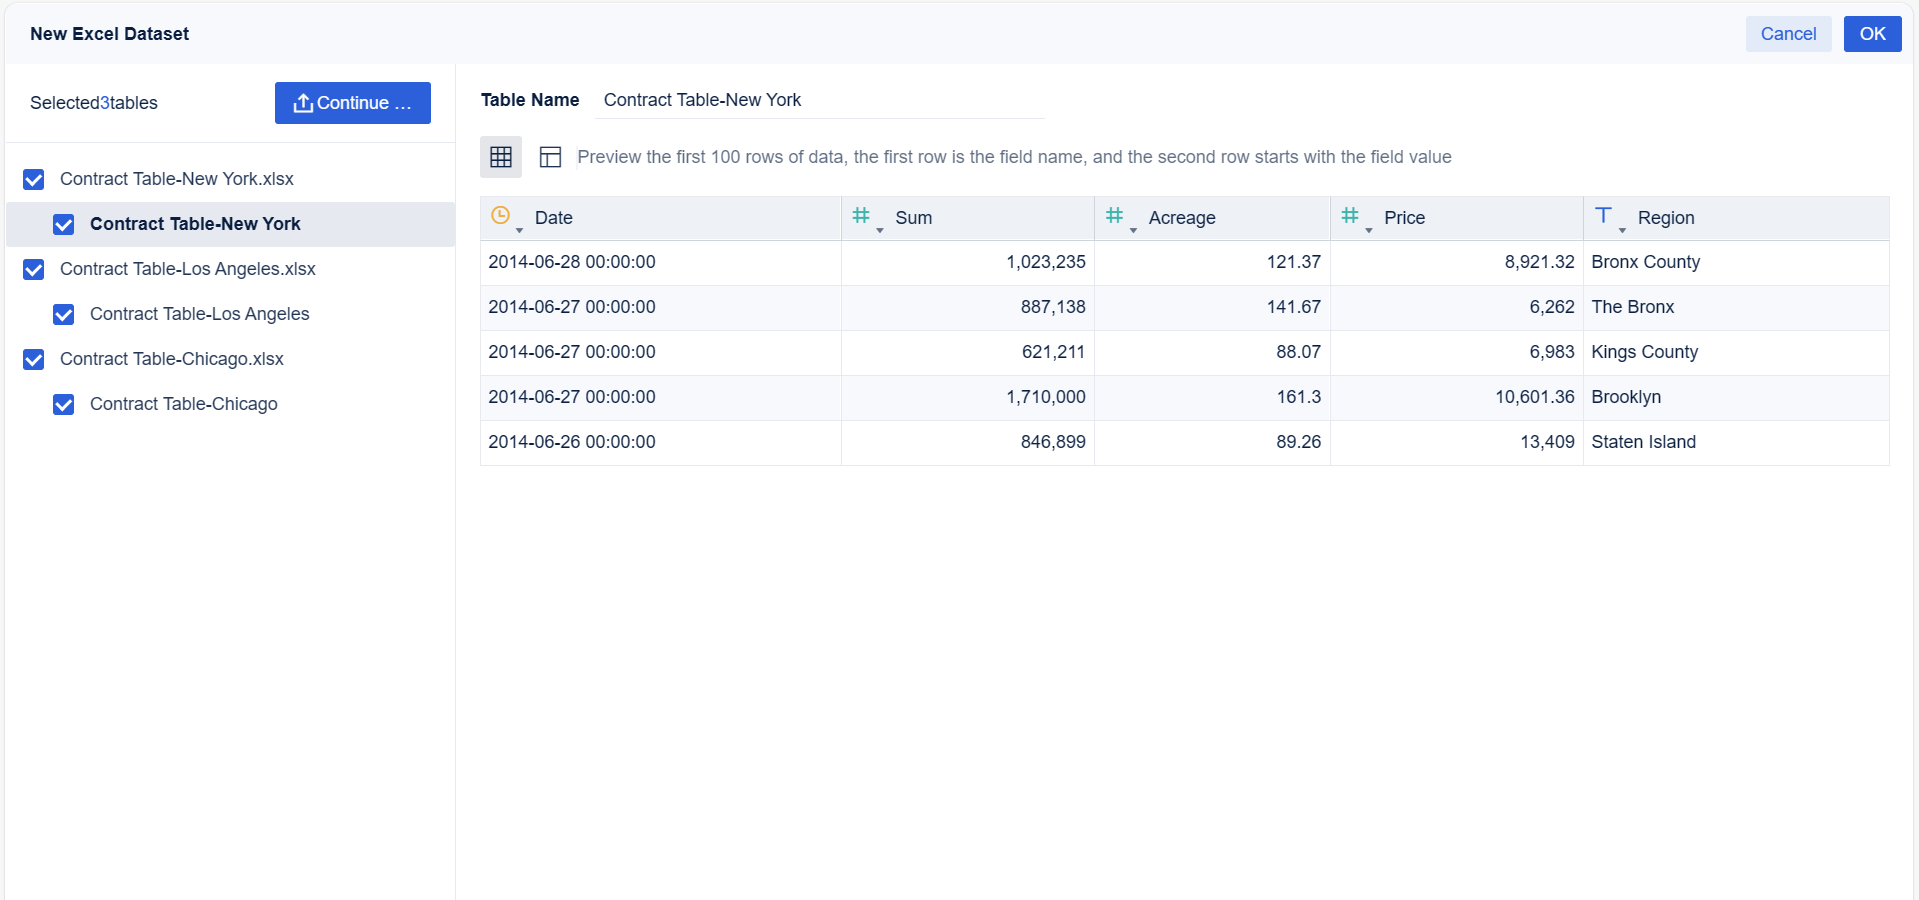Switch to grid table preview view

[x=501, y=157]
